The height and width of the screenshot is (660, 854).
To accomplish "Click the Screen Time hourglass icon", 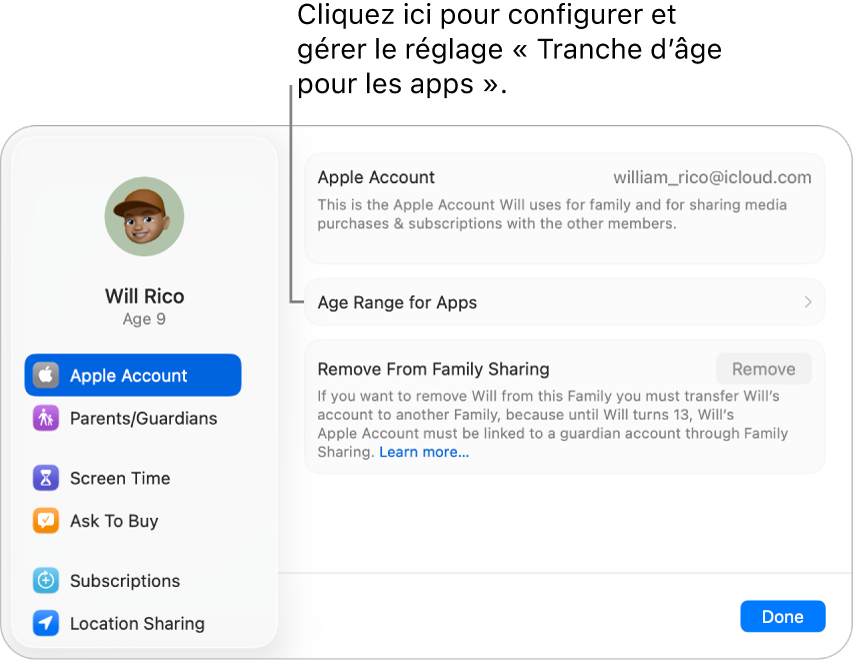I will tap(46, 478).
